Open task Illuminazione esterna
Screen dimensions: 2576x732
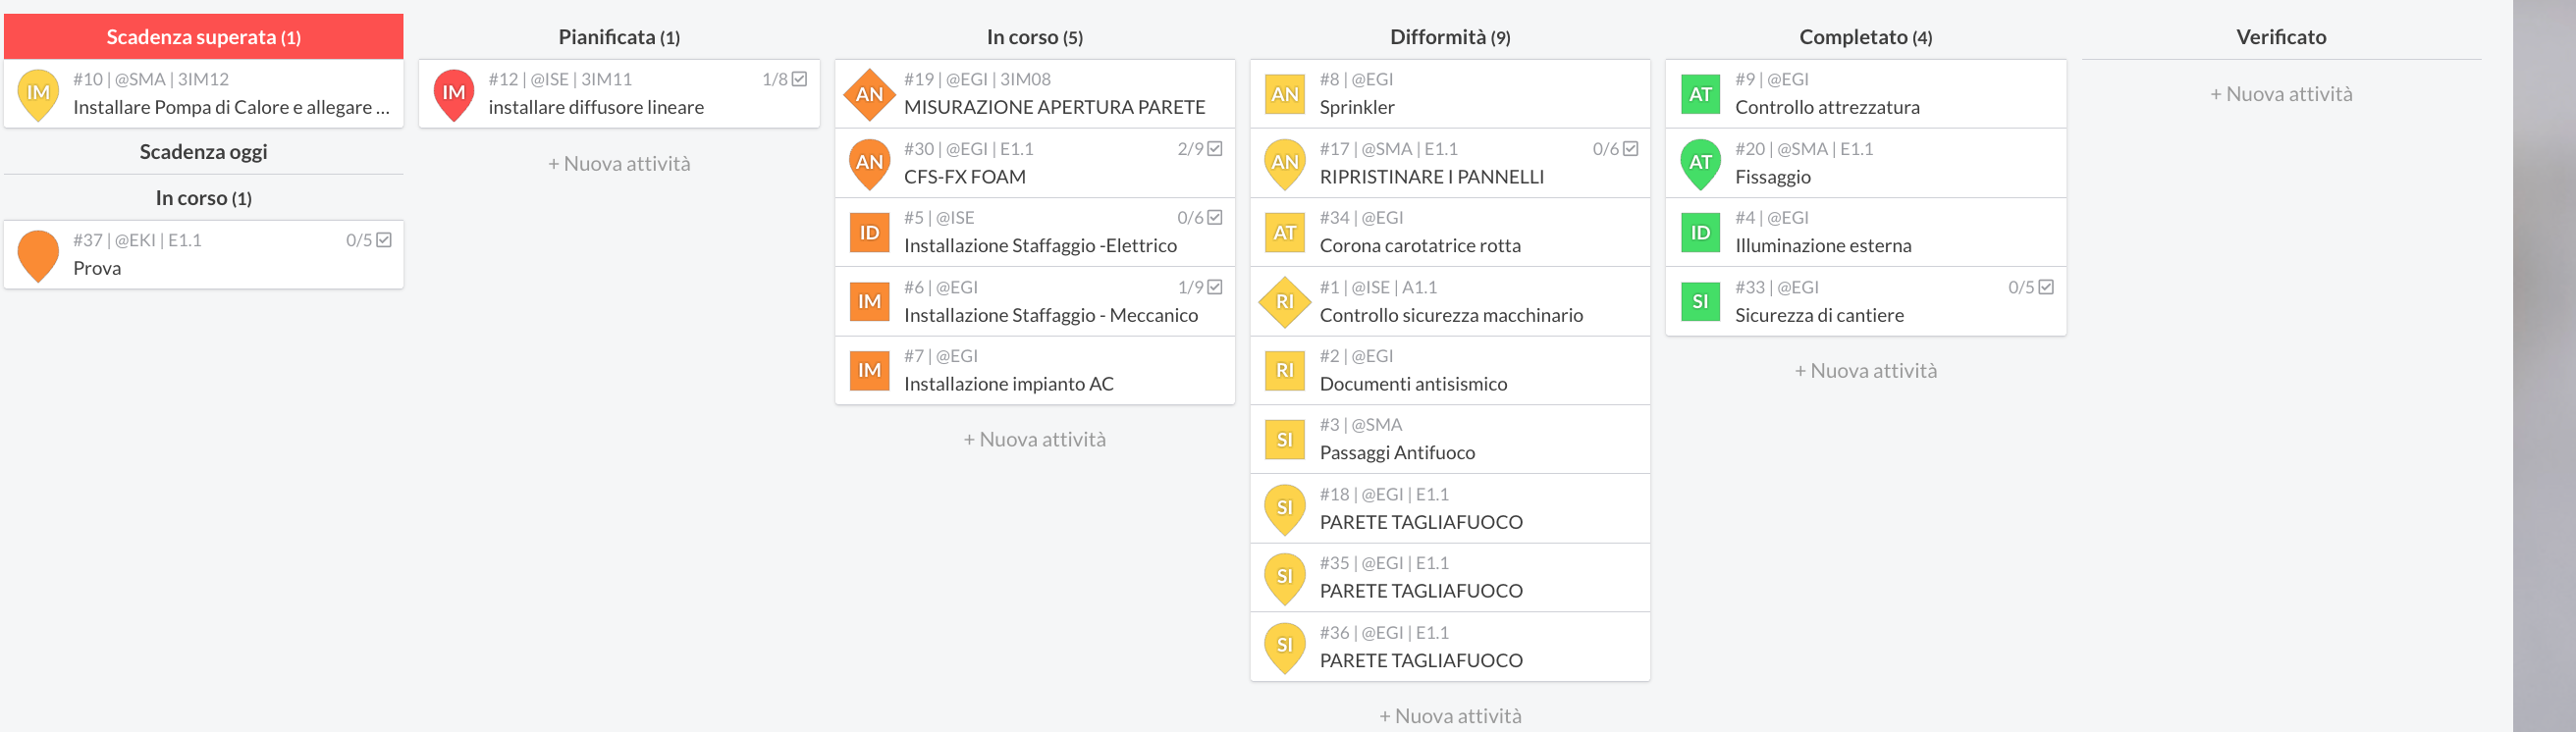1866,232
